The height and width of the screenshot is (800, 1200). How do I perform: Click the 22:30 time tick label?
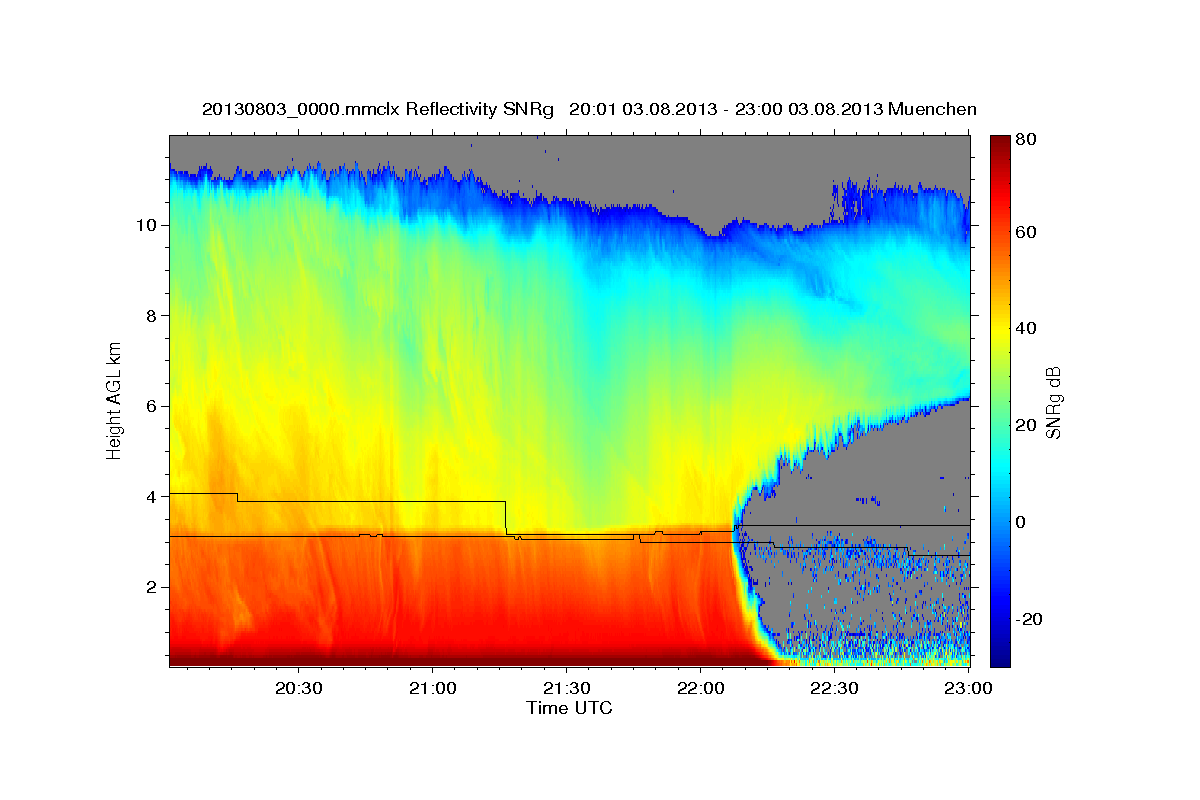pyautogui.click(x=833, y=688)
